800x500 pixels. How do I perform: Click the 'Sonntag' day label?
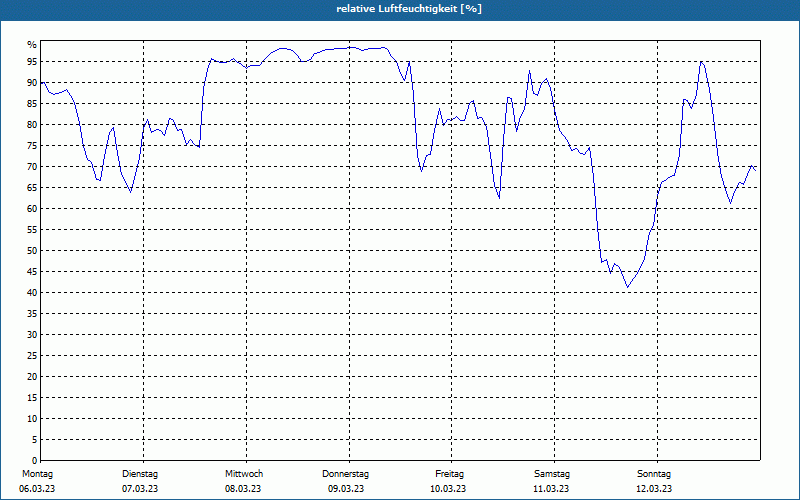pos(654,474)
